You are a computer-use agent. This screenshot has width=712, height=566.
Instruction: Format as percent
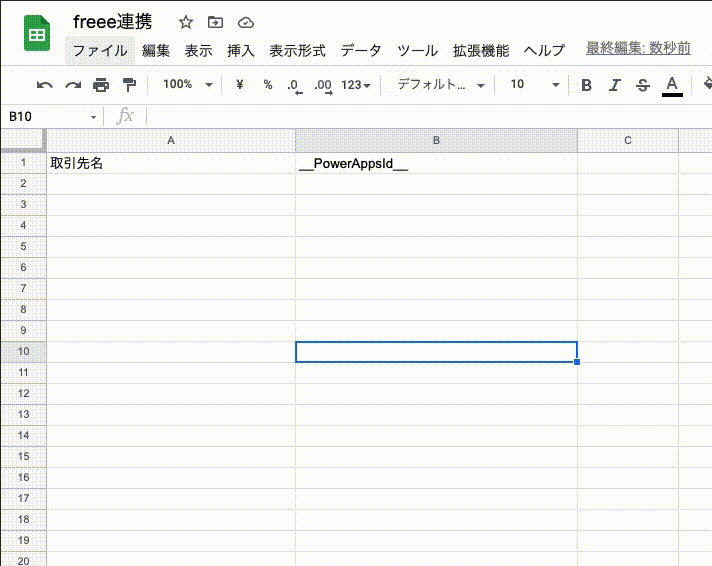click(x=268, y=84)
